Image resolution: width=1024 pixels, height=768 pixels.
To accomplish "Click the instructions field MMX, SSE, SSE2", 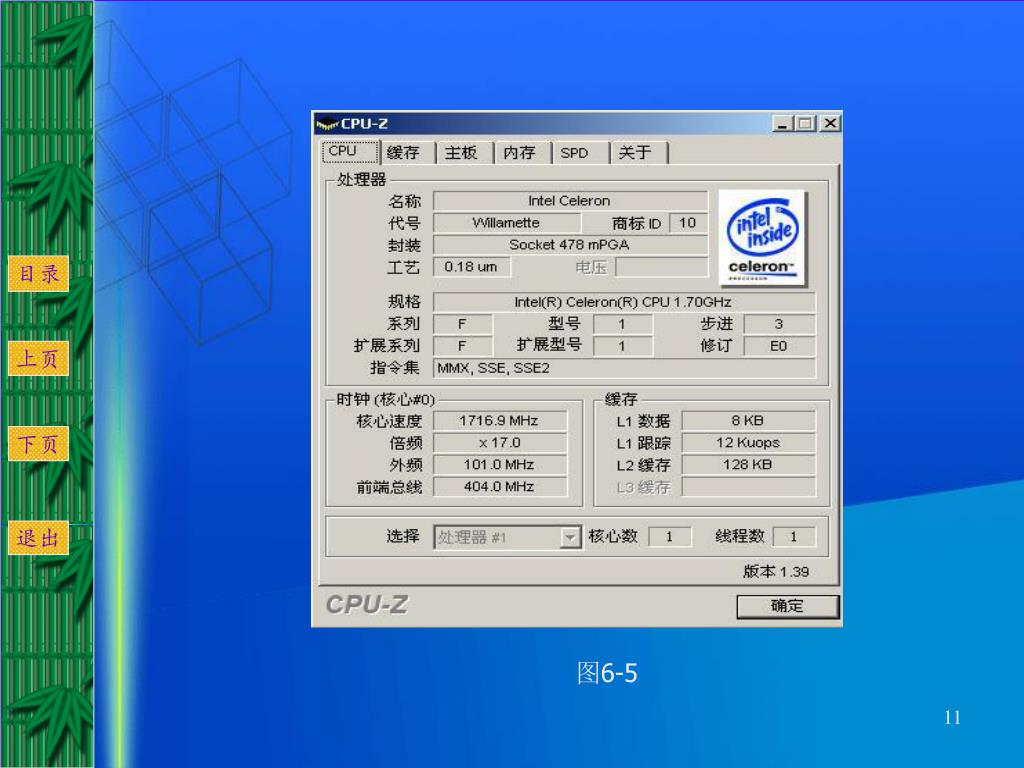I will pyautogui.click(x=624, y=368).
